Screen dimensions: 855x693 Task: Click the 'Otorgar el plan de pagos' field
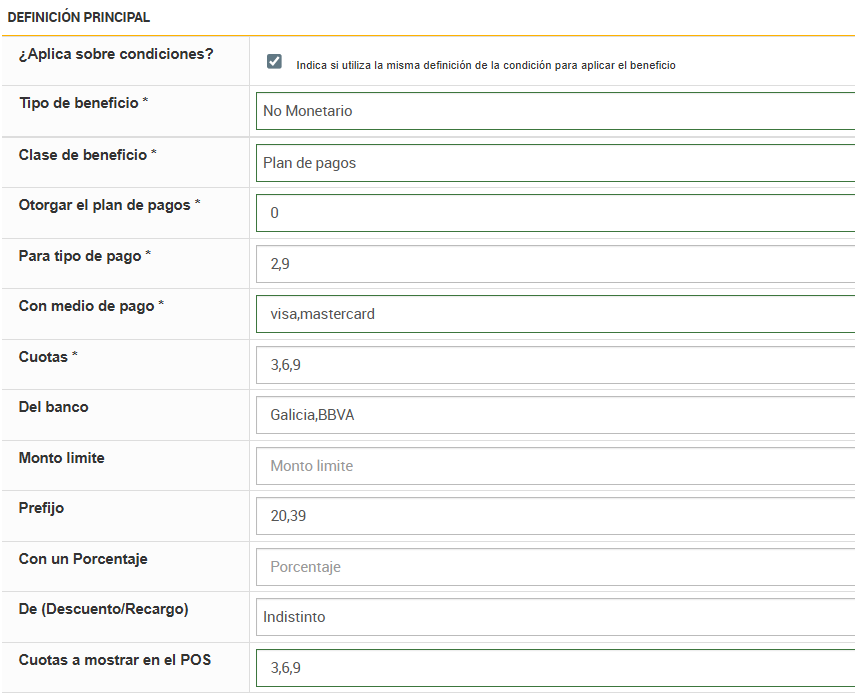pos(555,213)
